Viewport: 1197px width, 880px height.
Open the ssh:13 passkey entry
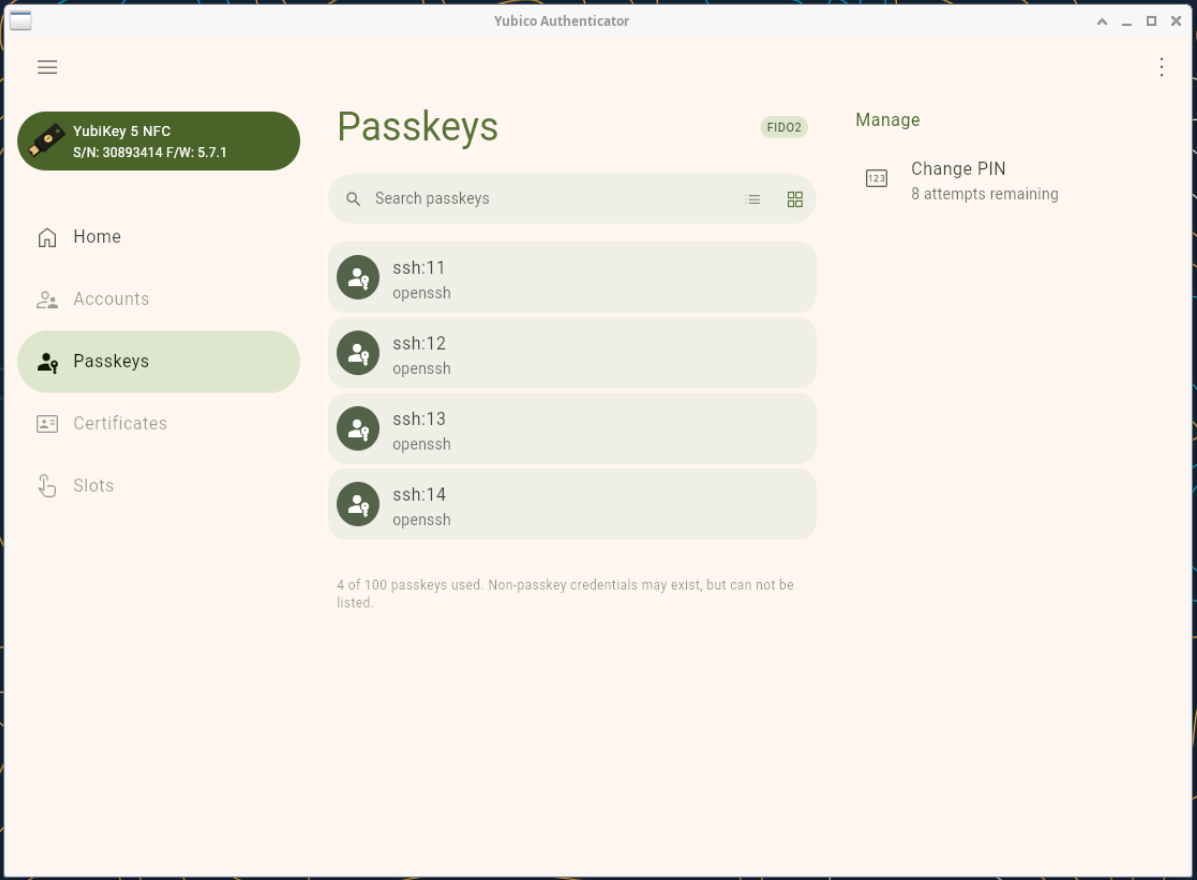573,428
